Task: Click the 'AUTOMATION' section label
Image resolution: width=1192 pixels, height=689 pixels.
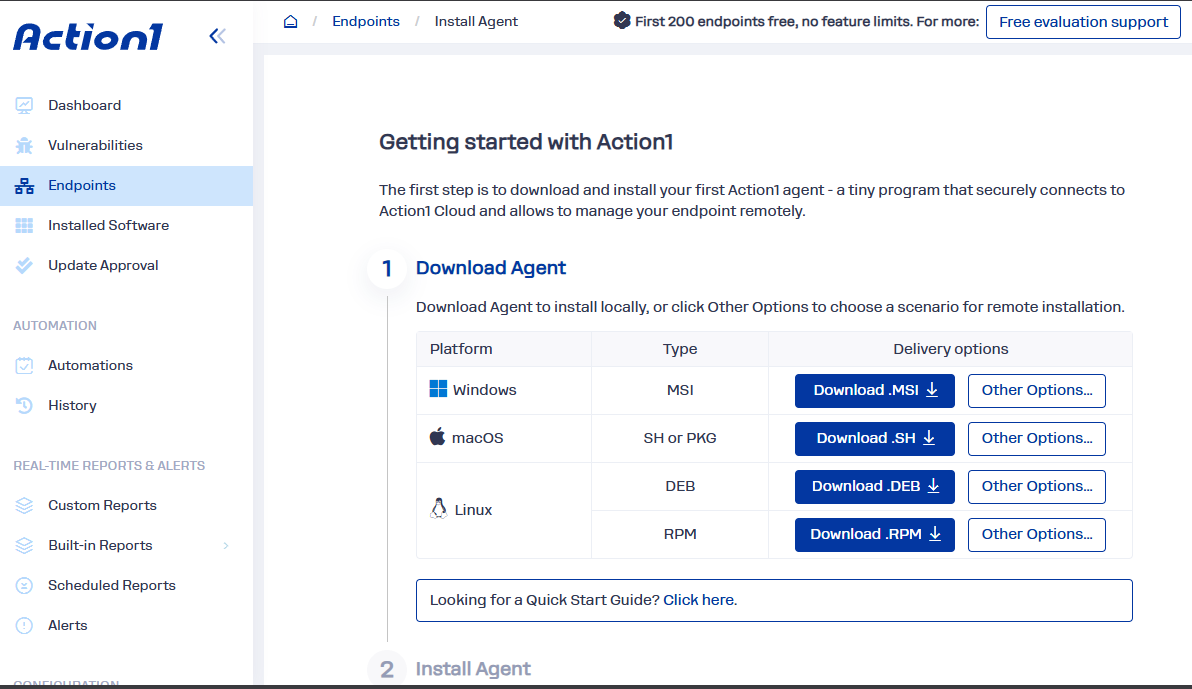Action: [x=55, y=325]
